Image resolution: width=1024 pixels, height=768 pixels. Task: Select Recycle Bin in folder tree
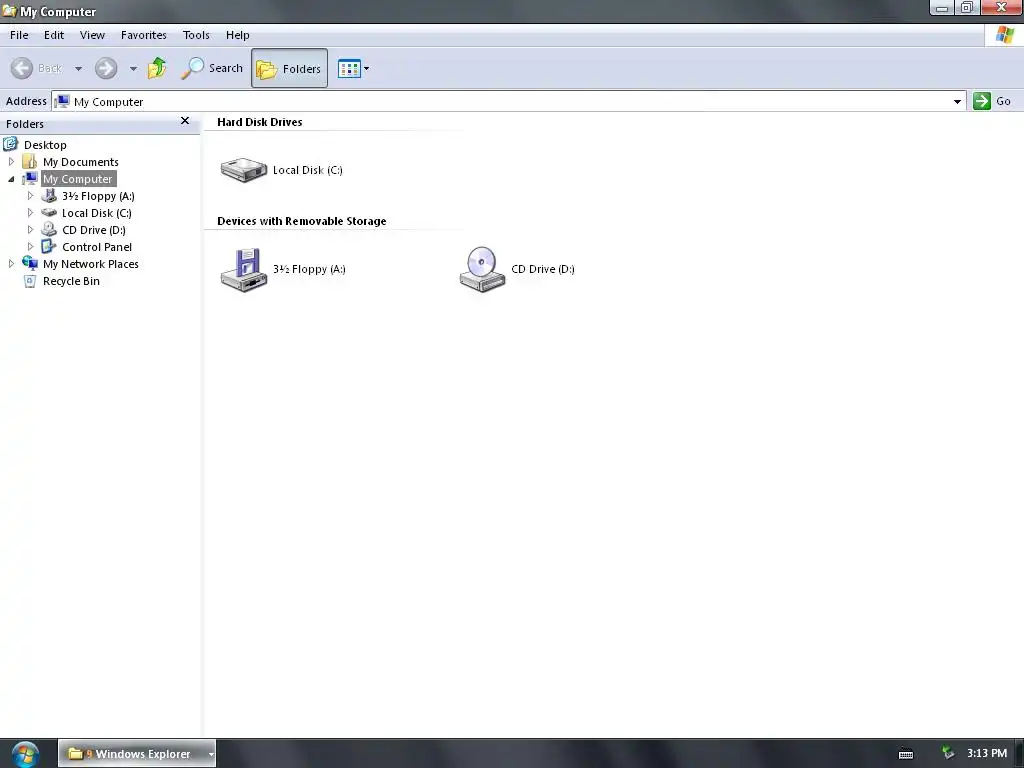[71, 281]
